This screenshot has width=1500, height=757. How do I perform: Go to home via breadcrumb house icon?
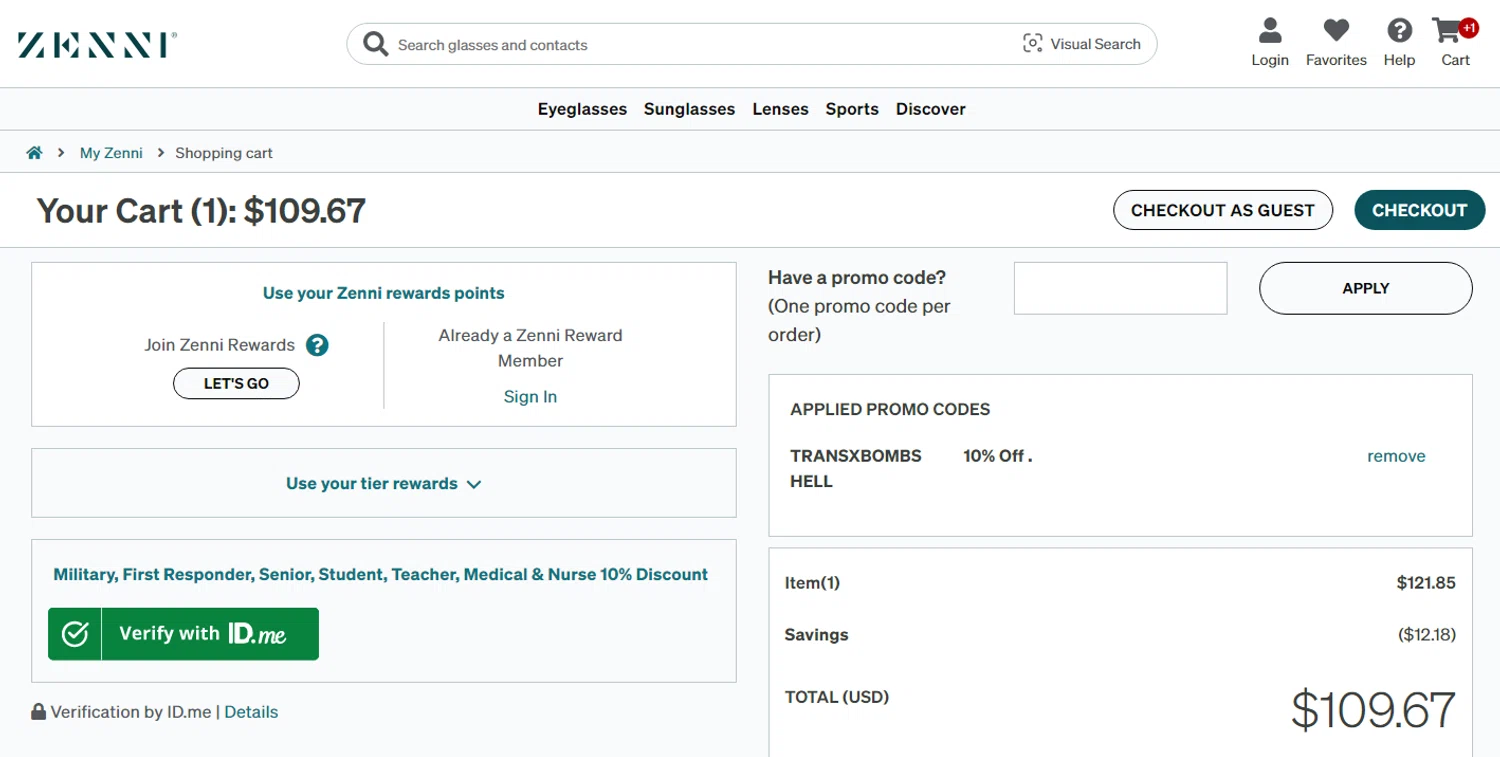tap(34, 153)
